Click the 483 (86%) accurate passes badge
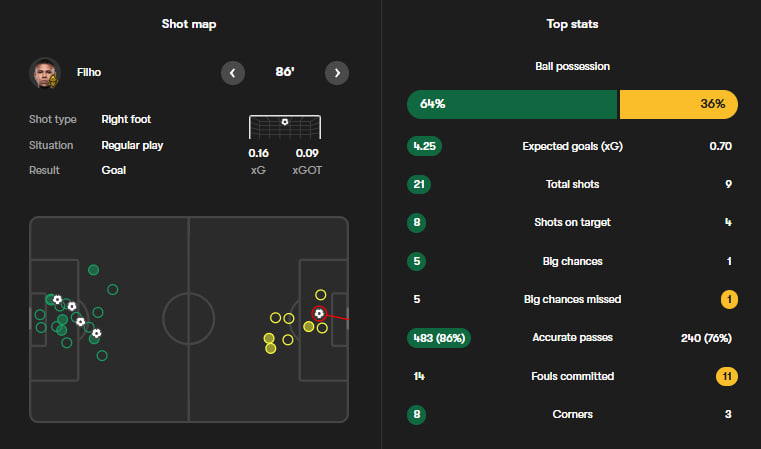Viewport: 761px width, 449px height. (x=439, y=338)
